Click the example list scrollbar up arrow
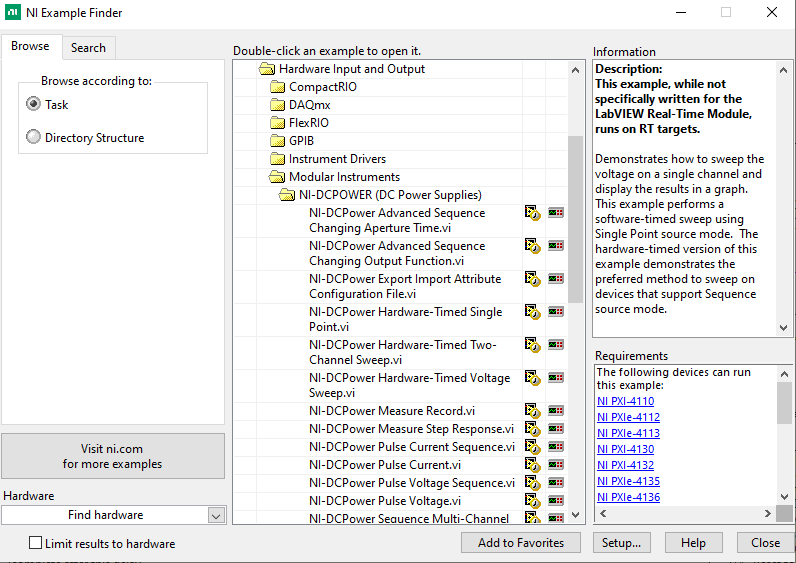 click(x=575, y=70)
